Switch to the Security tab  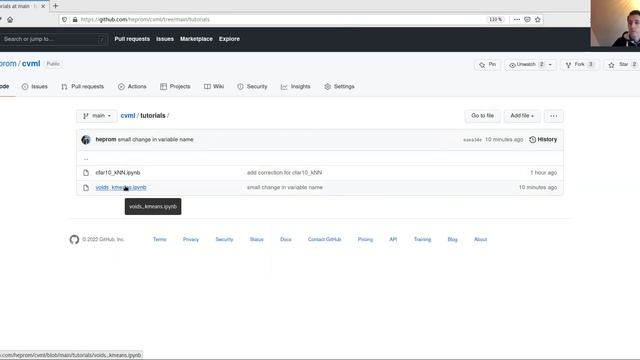[252, 87]
